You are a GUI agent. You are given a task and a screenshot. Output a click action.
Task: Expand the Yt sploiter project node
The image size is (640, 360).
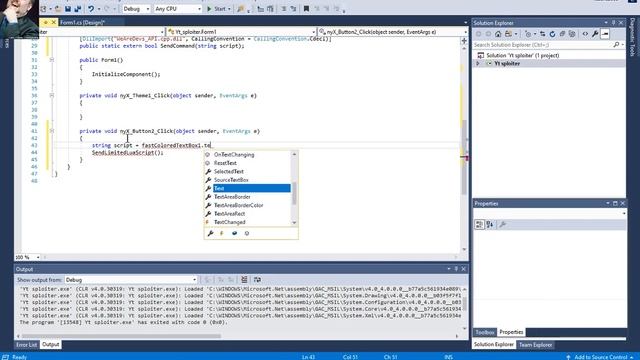[x=478, y=63]
